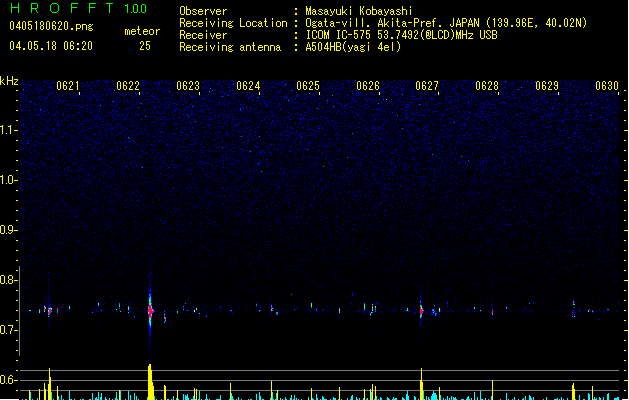The image size is (629, 400).
Task: Click the 0621 time marker
Action: [x=67, y=86]
